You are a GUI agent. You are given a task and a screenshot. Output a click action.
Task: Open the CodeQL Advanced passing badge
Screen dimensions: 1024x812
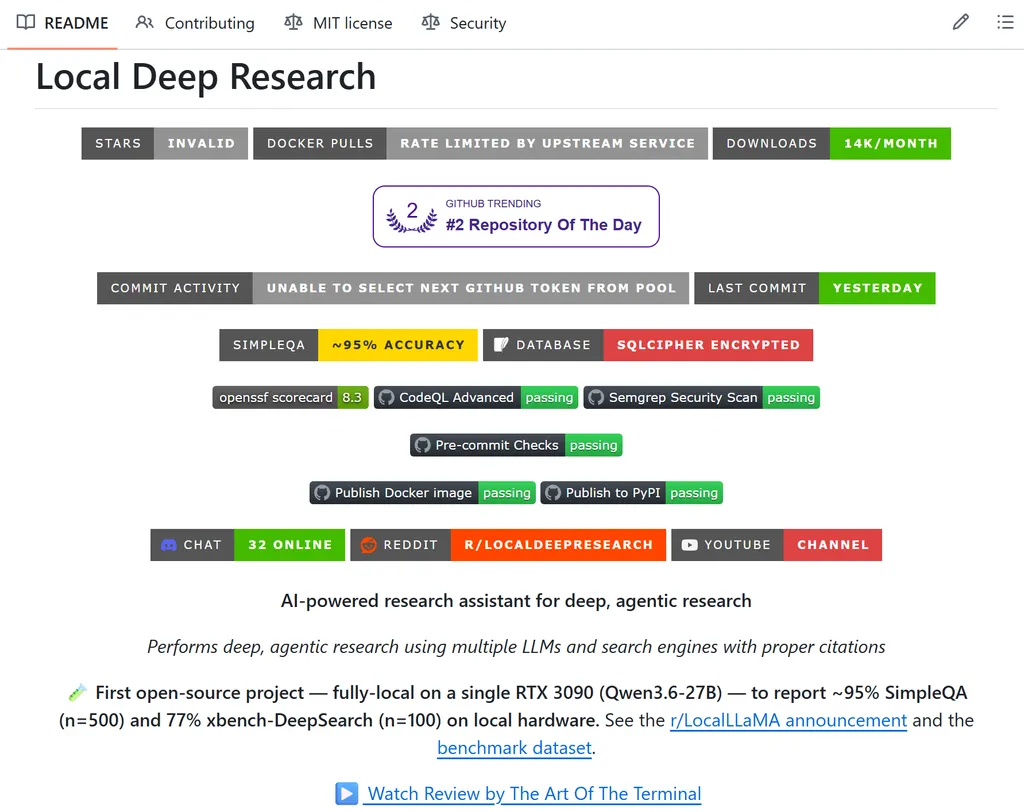476,397
